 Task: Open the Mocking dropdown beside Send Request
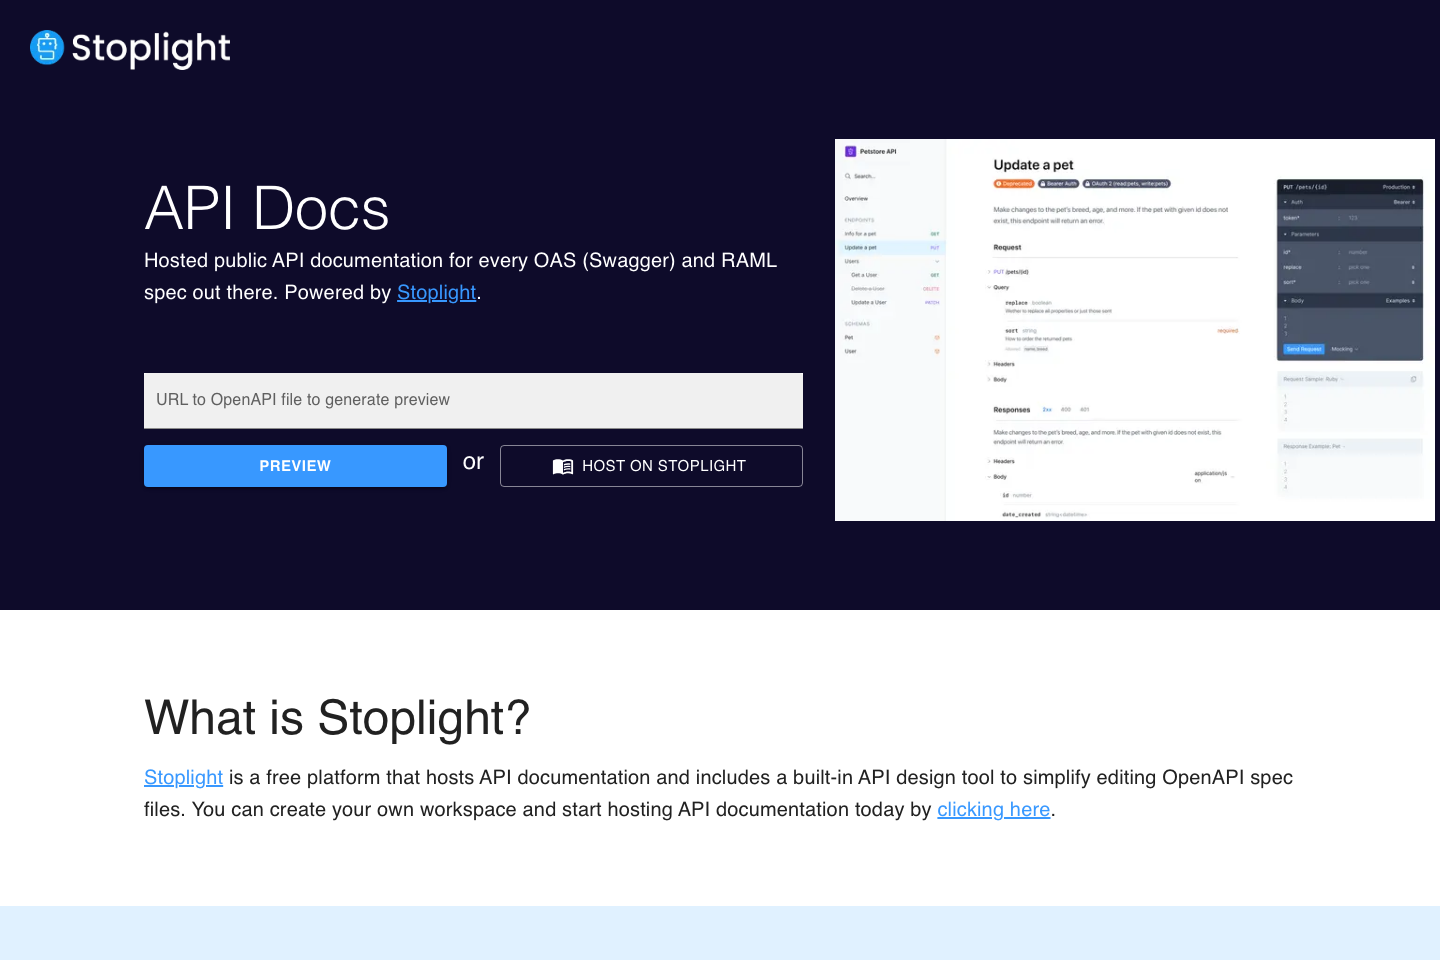coord(1344,349)
